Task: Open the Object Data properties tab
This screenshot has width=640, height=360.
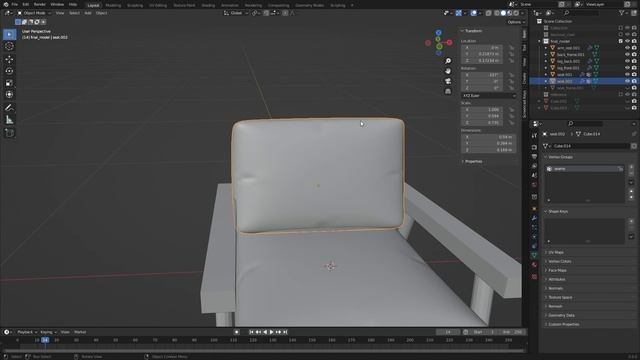Action: tap(534, 255)
